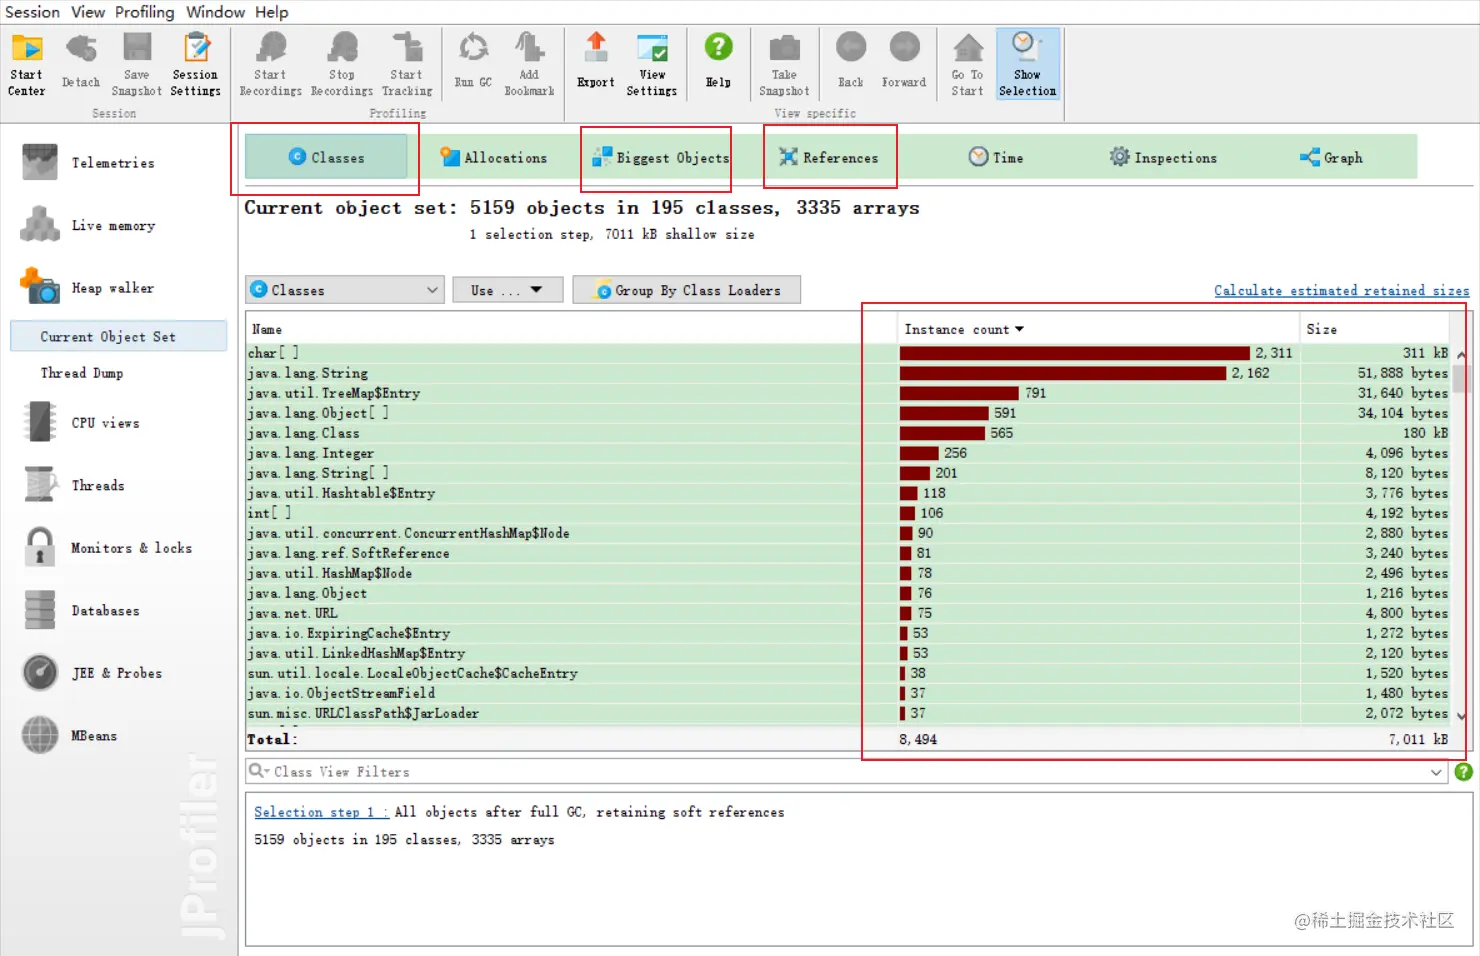Select the java.net.URL row
This screenshot has width=1480, height=956.
point(848,613)
